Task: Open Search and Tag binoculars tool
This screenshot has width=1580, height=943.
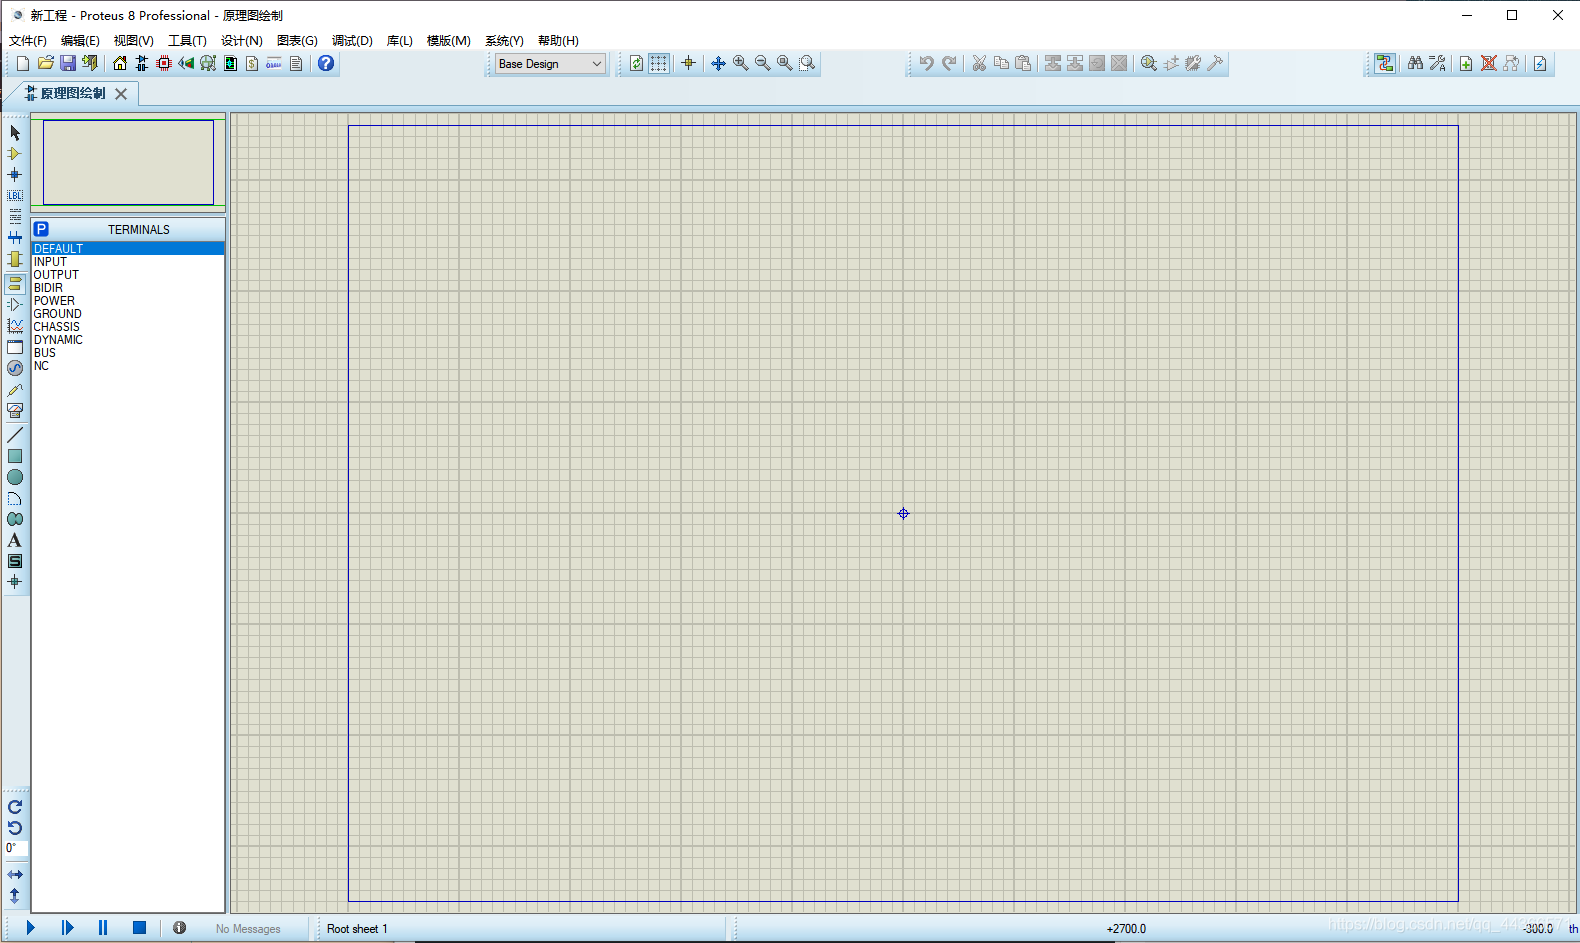Action: point(1415,63)
